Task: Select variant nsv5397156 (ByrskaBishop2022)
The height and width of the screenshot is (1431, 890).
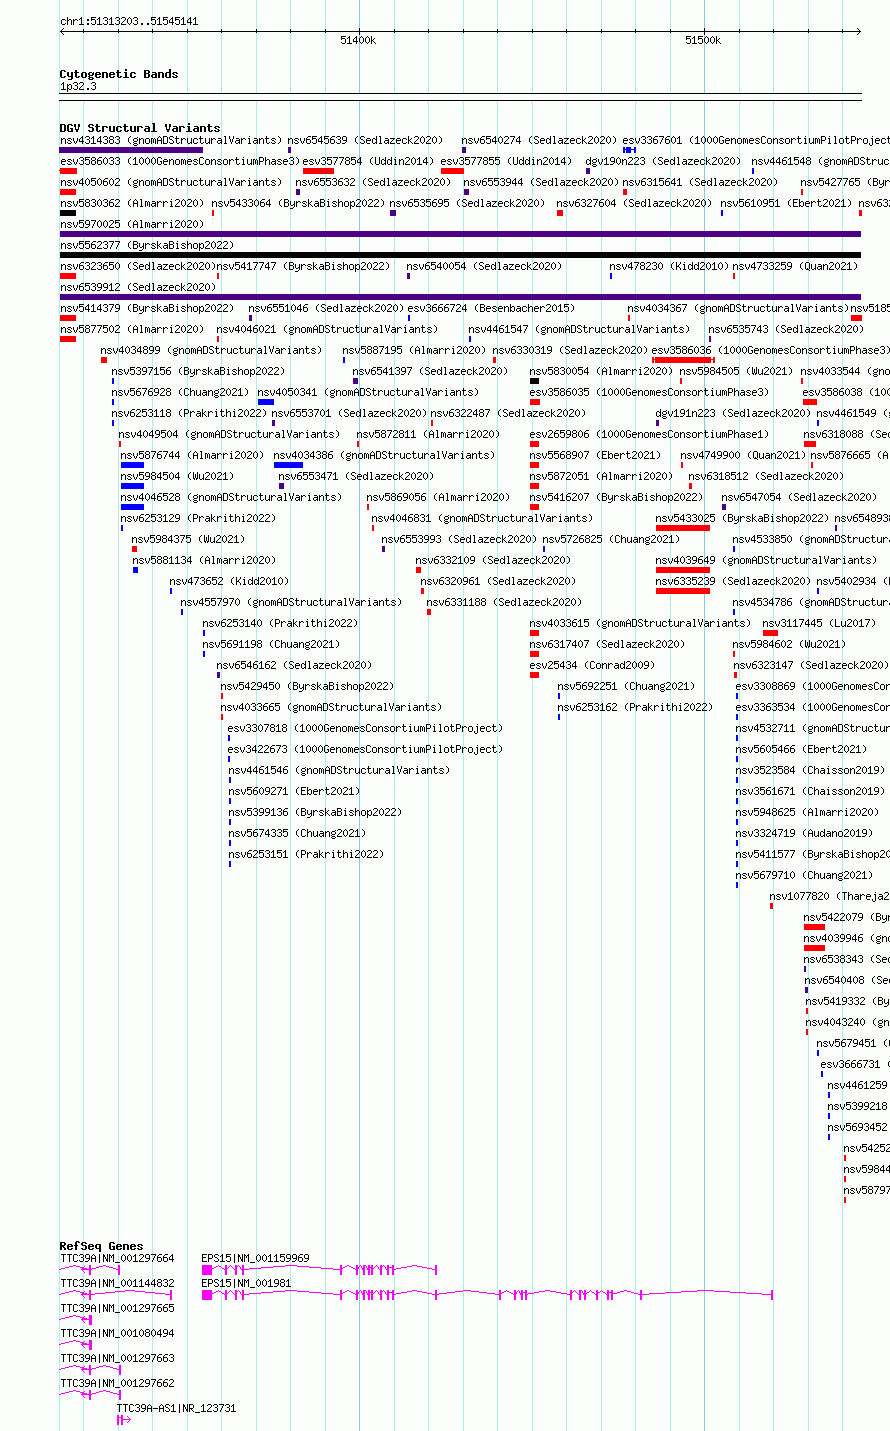Action: (x=198, y=371)
